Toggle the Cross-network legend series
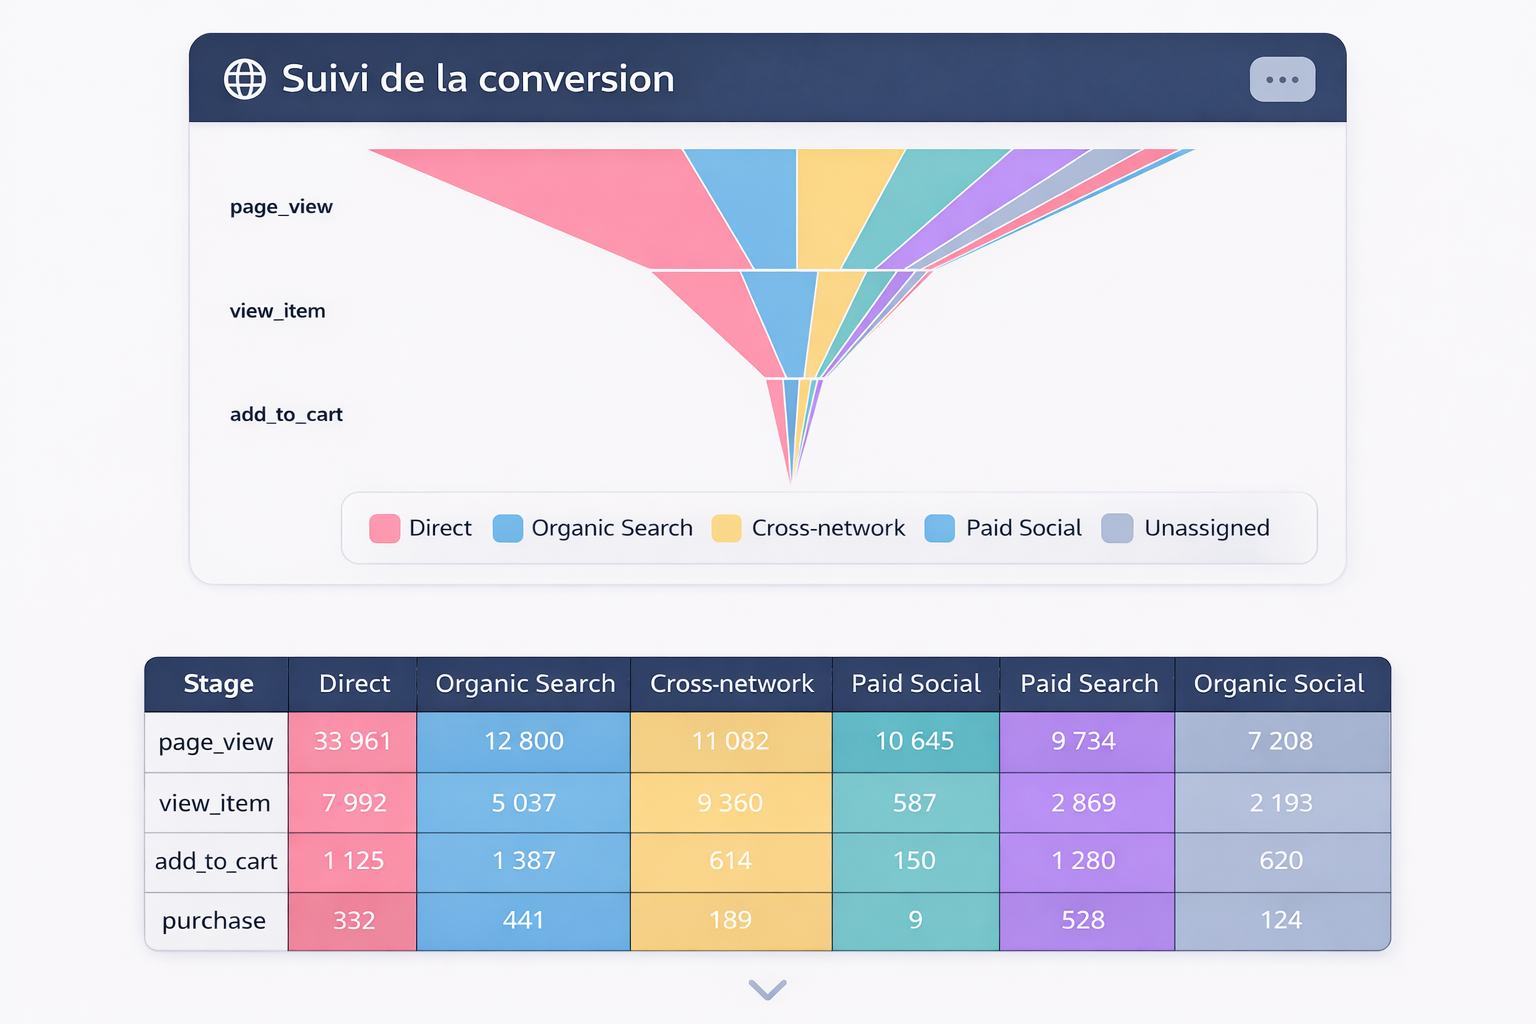 tap(808, 528)
